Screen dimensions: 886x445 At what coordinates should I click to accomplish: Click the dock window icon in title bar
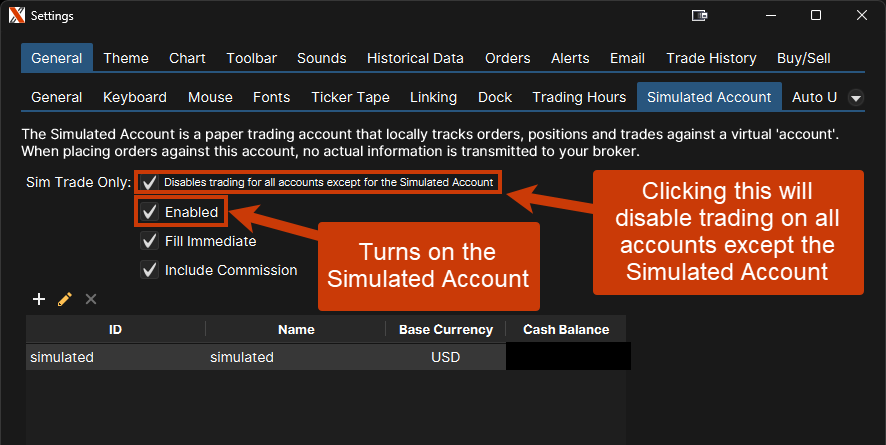click(700, 16)
